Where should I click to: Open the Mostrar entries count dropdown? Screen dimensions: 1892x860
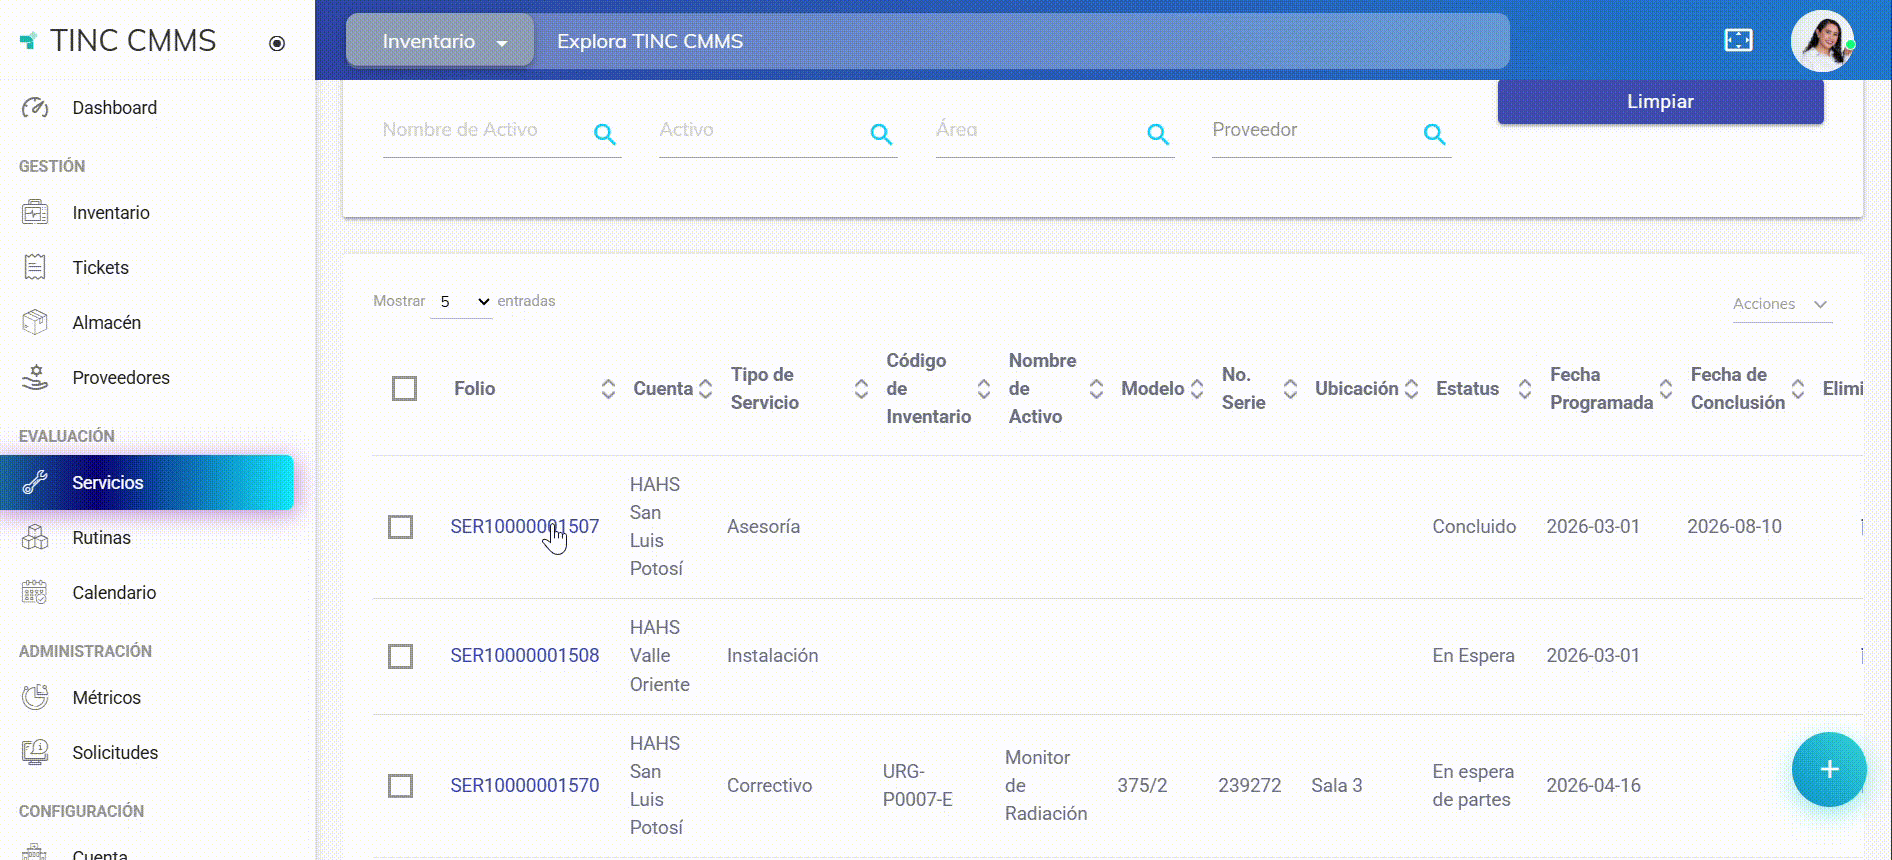pos(462,302)
